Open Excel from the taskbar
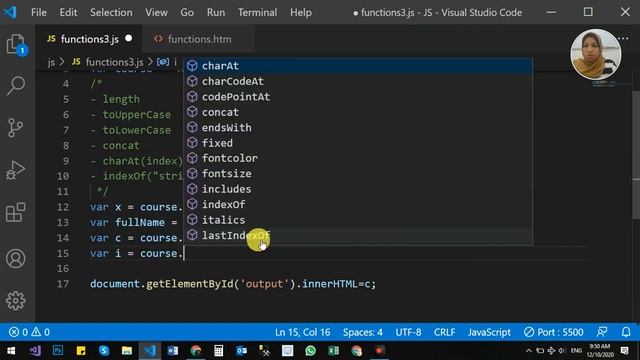The width and height of the screenshot is (640, 360). click(x=333, y=351)
